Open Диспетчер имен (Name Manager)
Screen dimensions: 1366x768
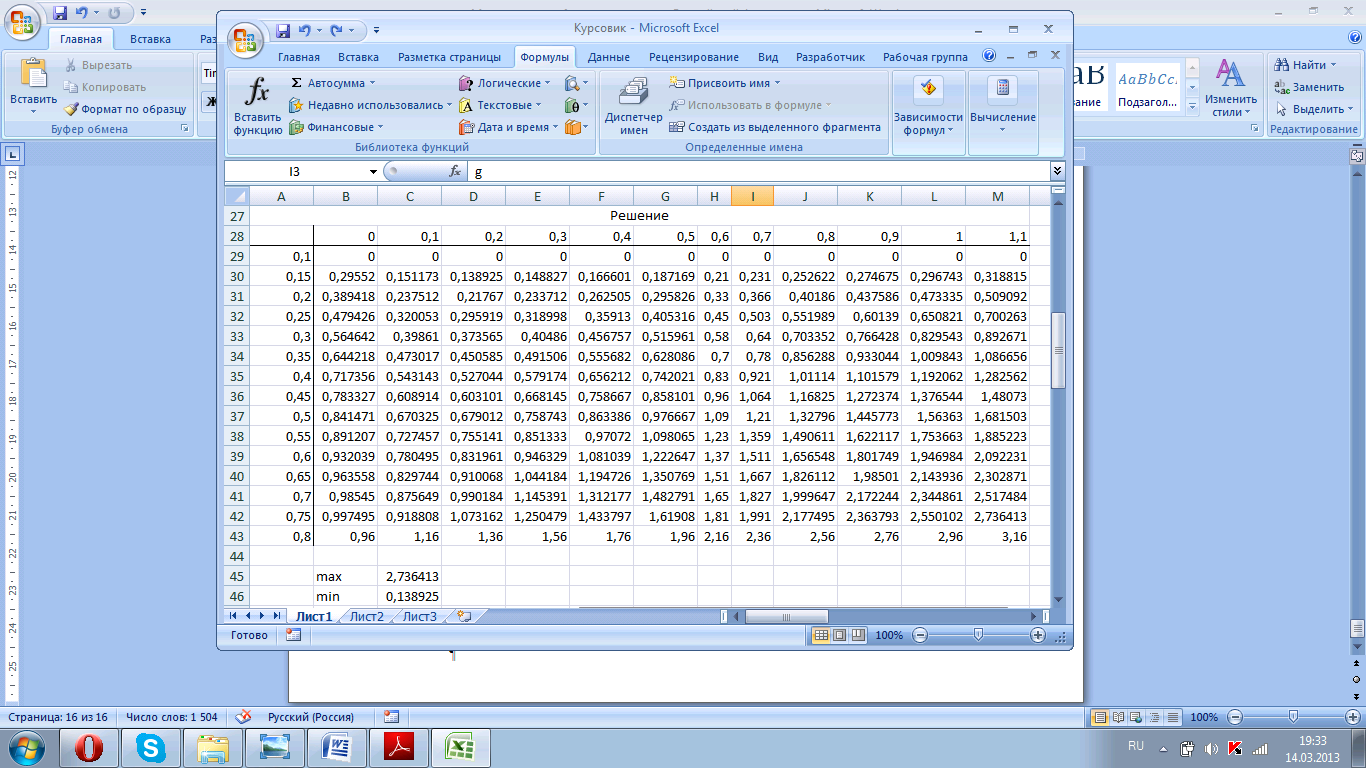(634, 107)
